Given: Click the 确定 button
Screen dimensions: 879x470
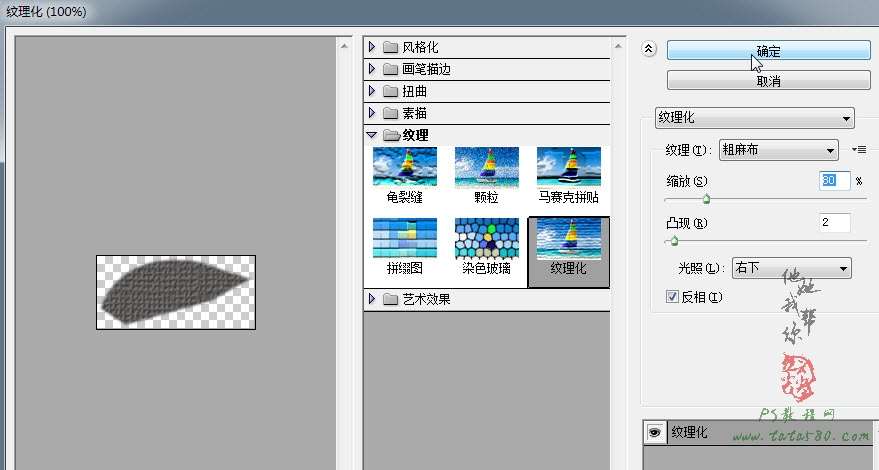Looking at the screenshot, I should (768, 51).
